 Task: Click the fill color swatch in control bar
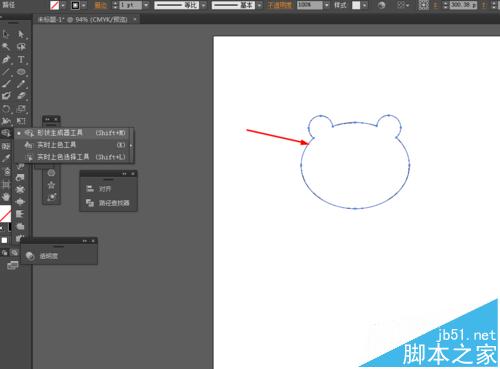click(x=54, y=5)
